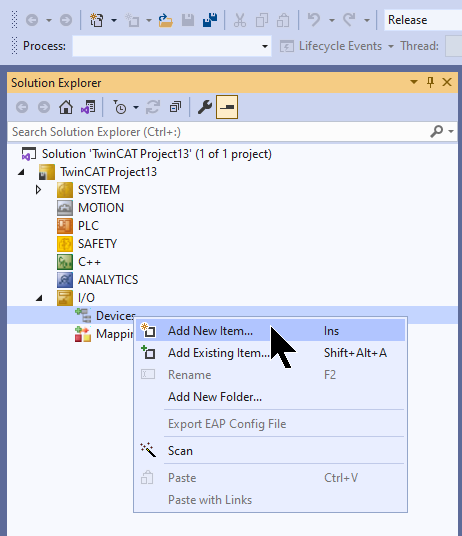This screenshot has height=536, width=462.
Task: Click the Navigate Backward toolbar icon
Action: tap(32, 20)
